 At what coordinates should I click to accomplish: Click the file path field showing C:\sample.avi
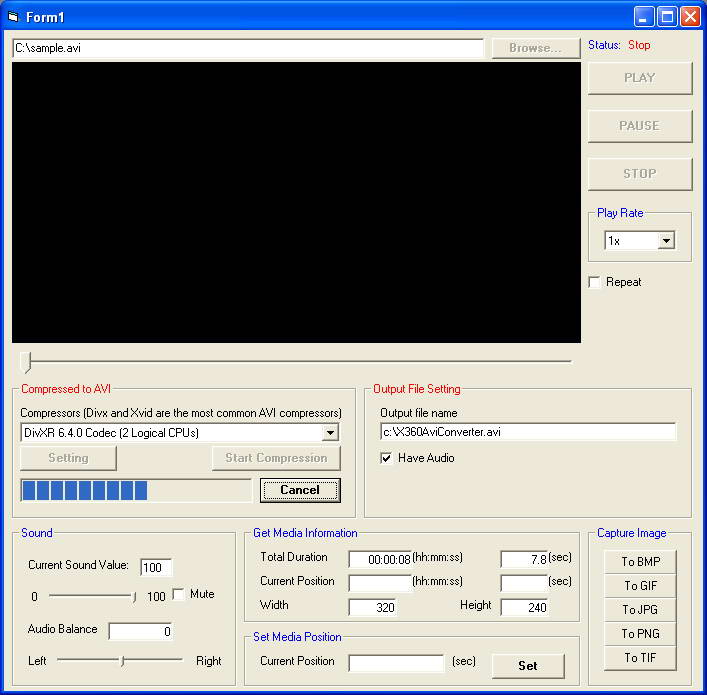(x=248, y=48)
